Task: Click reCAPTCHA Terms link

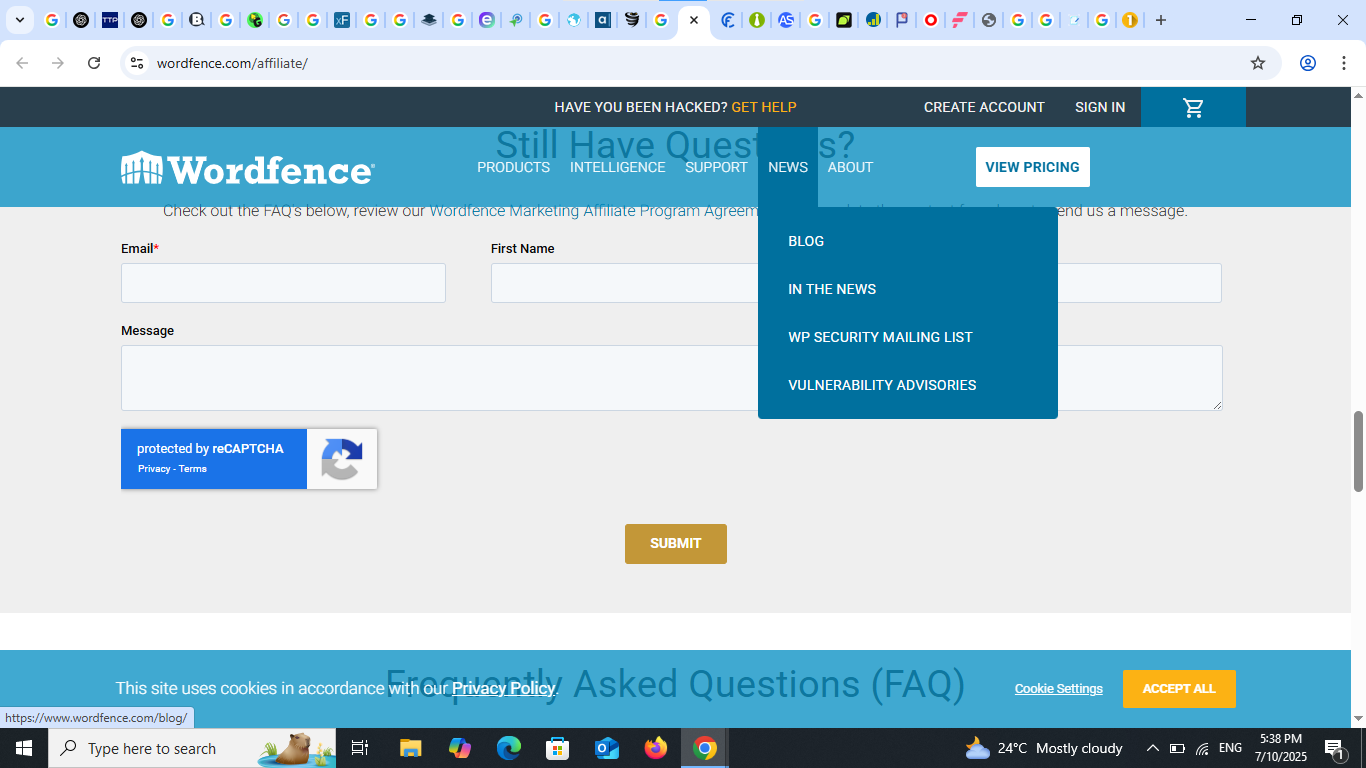Action: [x=193, y=469]
